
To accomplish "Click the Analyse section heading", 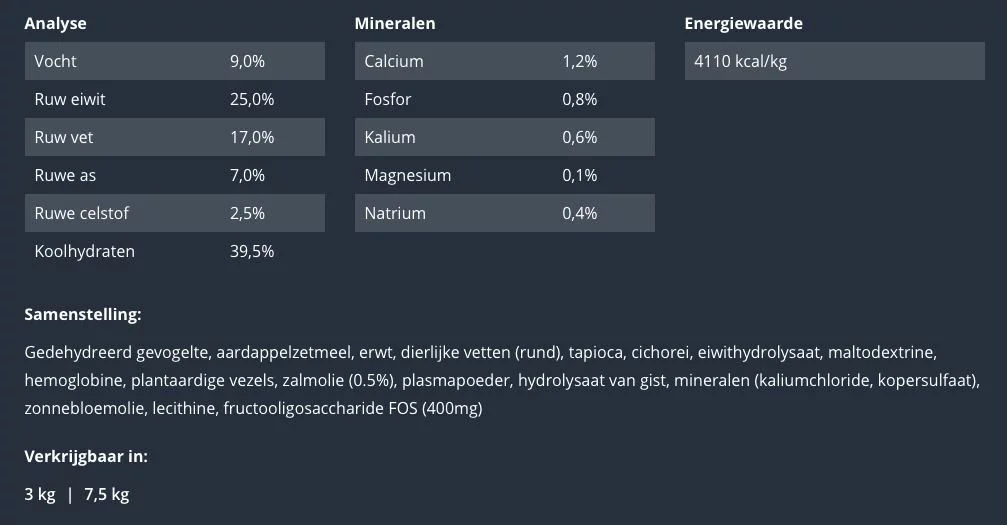I will (x=55, y=23).
